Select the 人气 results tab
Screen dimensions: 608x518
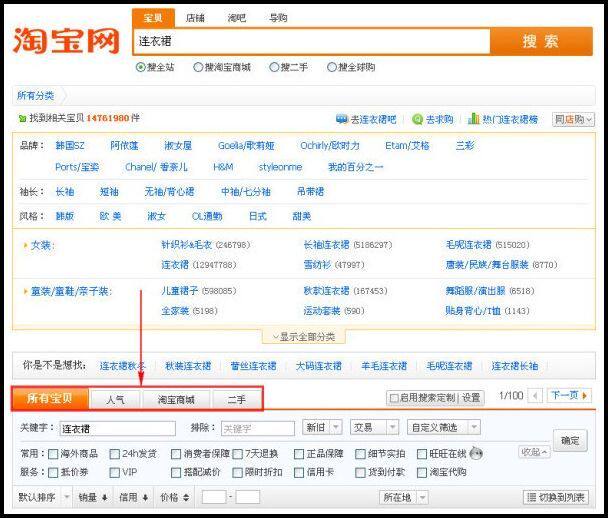coord(115,399)
